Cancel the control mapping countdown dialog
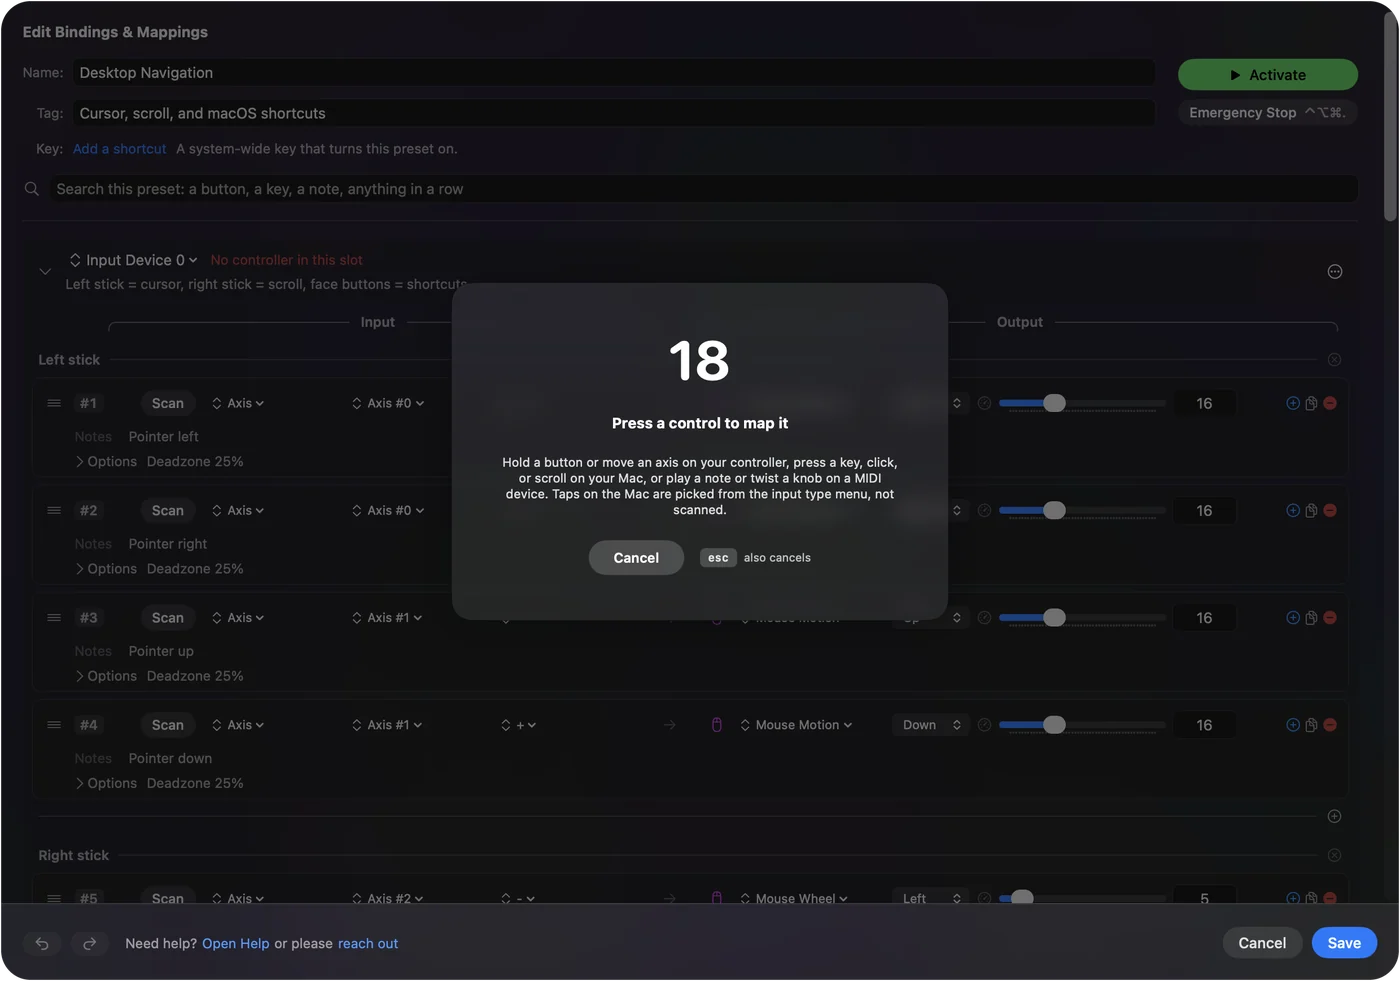 coord(636,558)
